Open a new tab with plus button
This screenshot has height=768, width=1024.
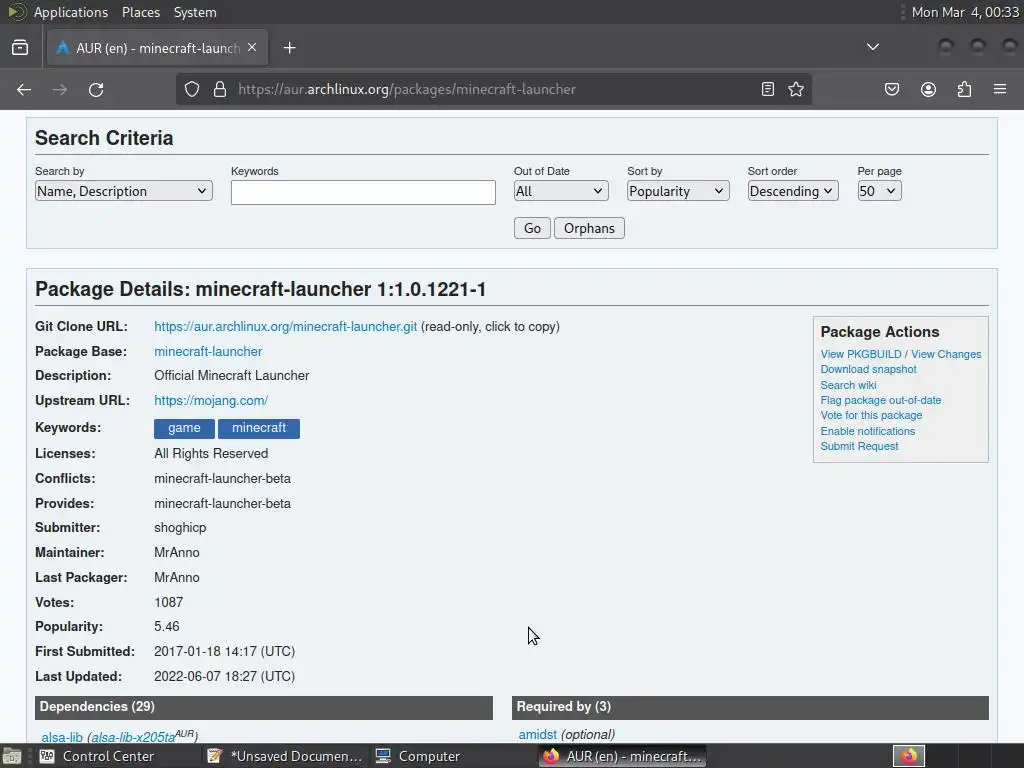[x=289, y=48]
